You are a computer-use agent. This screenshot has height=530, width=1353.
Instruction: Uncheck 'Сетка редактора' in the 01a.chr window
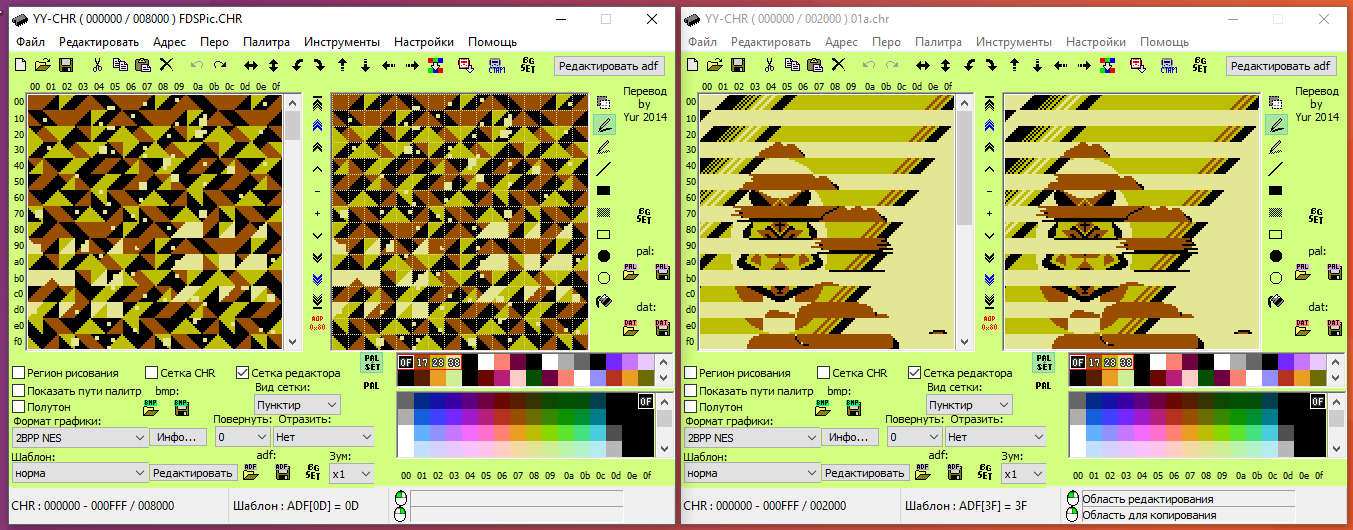point(915,373)
